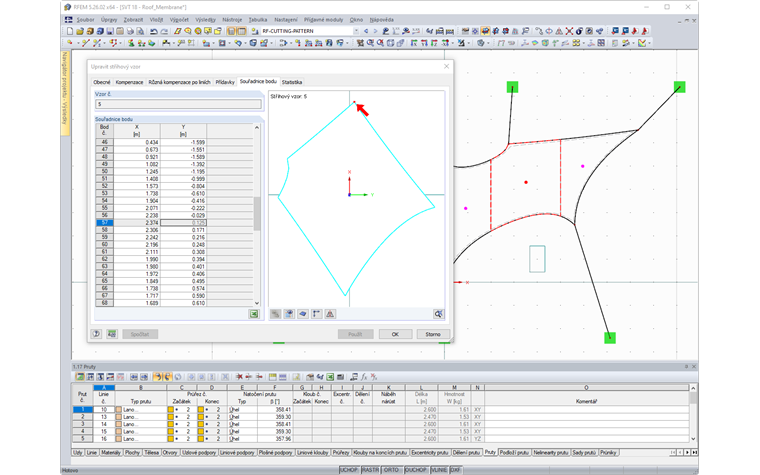This screenshot has height=475, width=760.
Task: Click the tan member type swatch in row 2
Action: click(118, 417)
